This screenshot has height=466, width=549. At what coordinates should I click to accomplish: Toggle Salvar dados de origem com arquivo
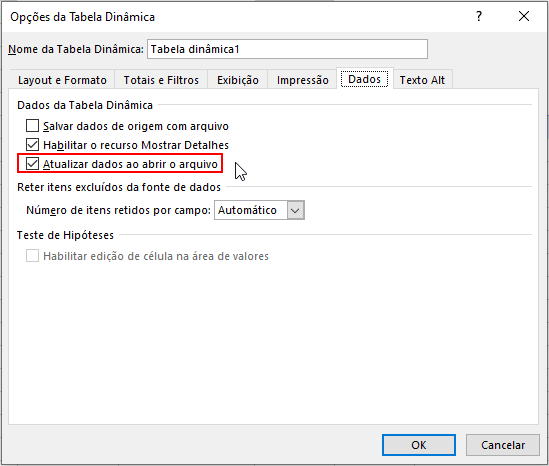[32, 125]
